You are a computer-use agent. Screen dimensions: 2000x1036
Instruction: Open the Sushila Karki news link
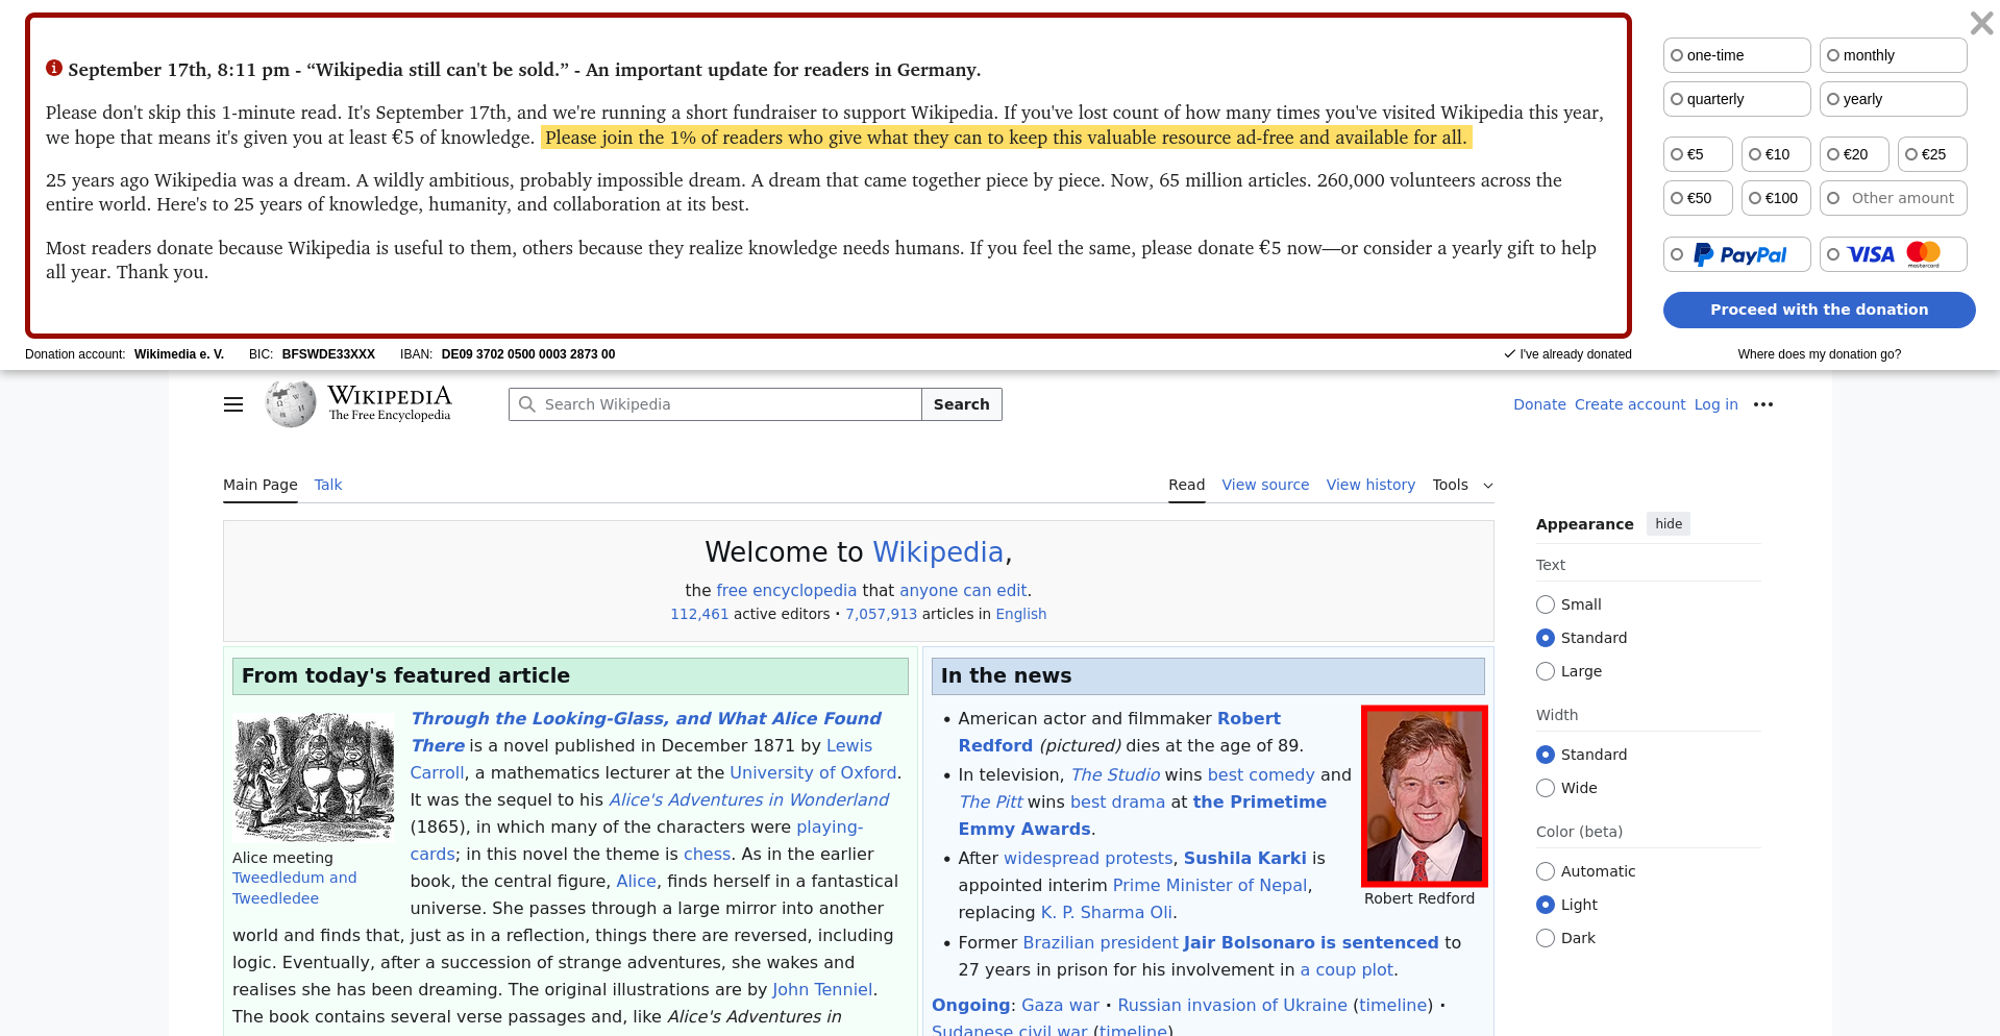pyautogui.click(x=1245, y=858)
